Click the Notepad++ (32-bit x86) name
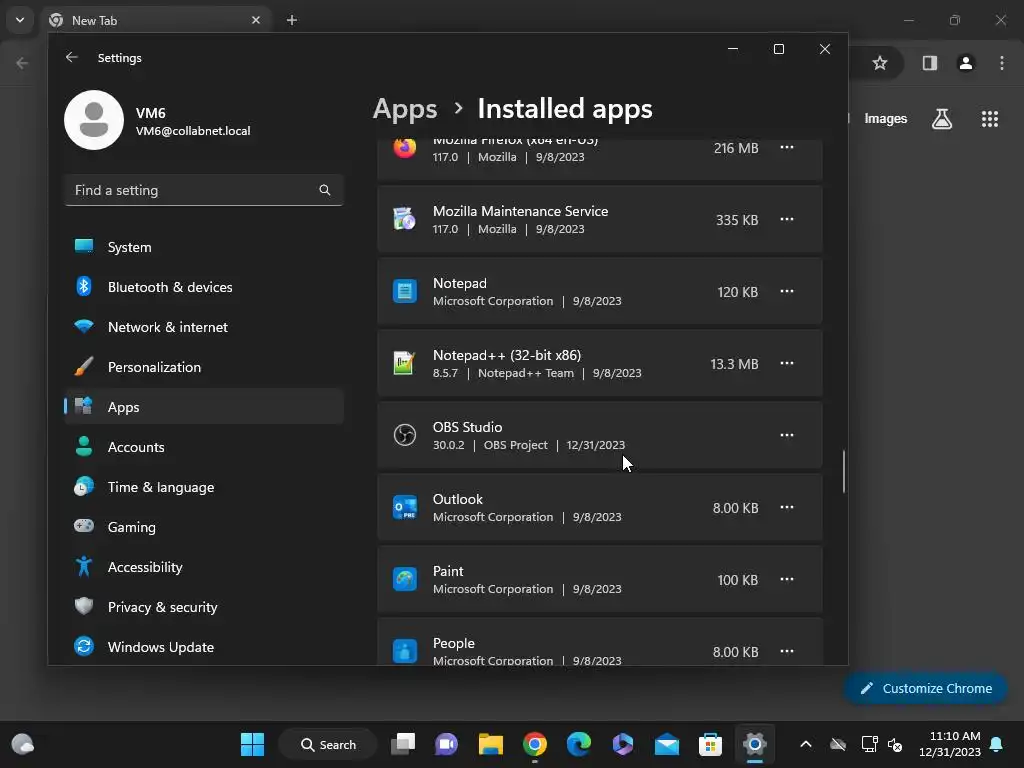1024x768 pixels. 507,355
